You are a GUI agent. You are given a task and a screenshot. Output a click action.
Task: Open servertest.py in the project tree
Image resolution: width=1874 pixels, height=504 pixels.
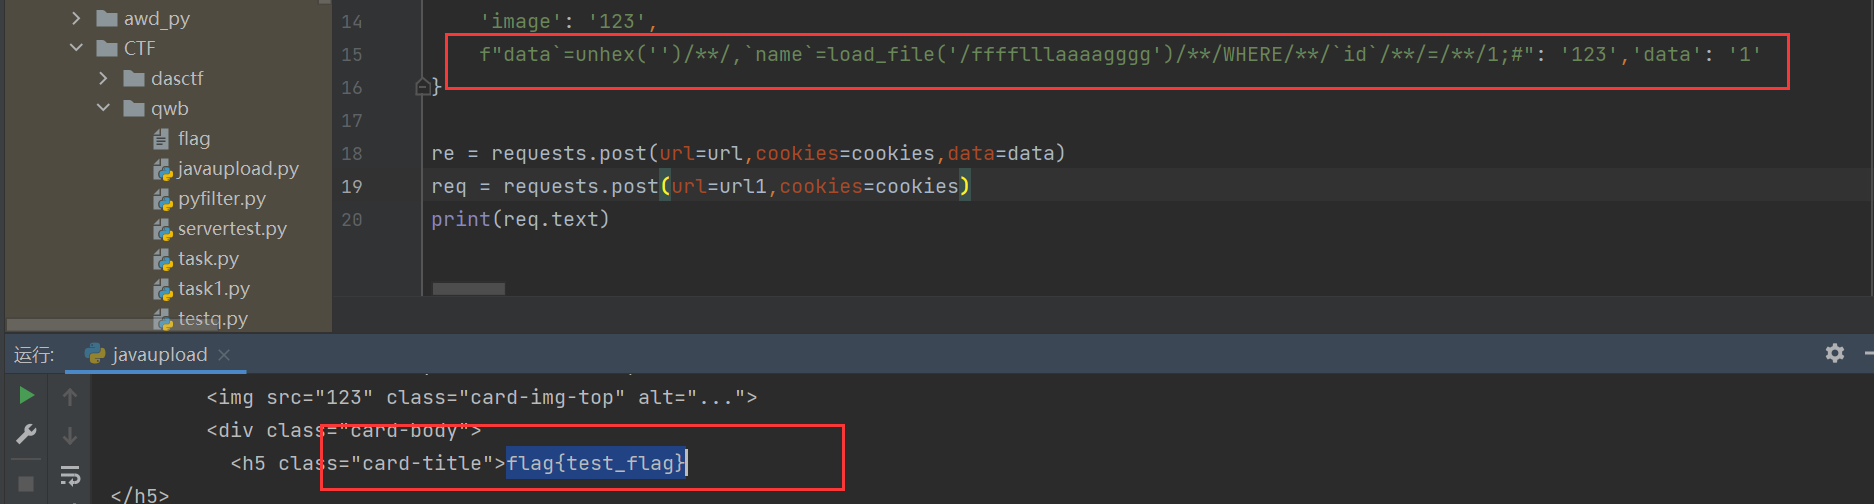click(x=231, y=228)
